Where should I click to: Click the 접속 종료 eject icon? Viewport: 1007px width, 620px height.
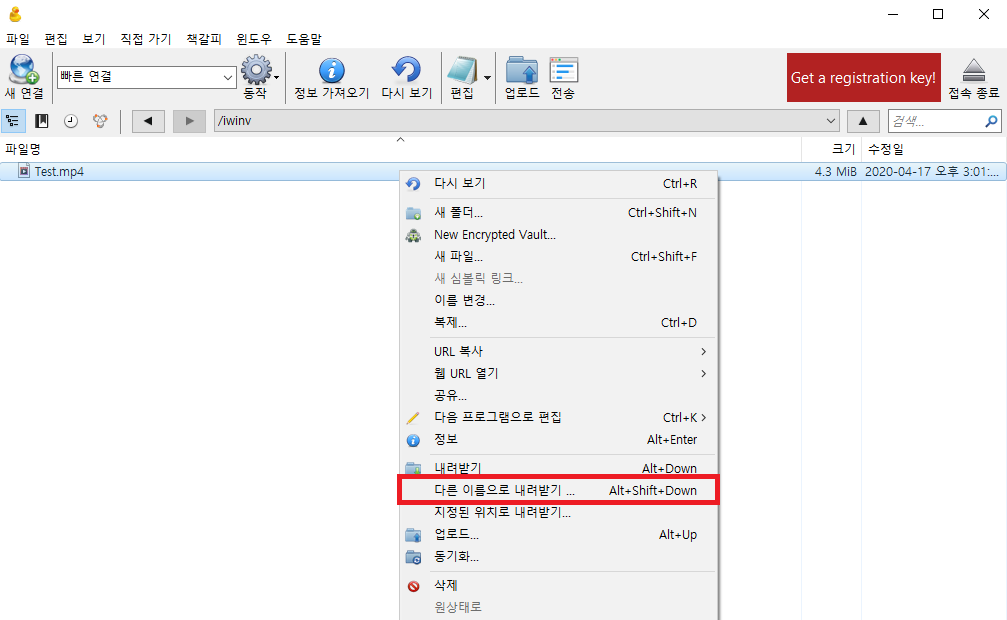point(974,71)
